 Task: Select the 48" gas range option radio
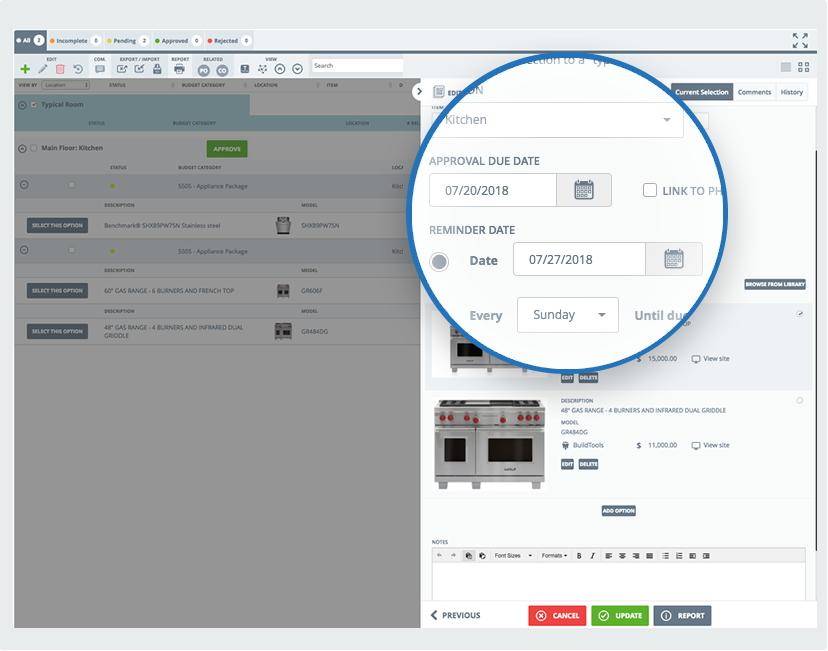click(799, 401)
